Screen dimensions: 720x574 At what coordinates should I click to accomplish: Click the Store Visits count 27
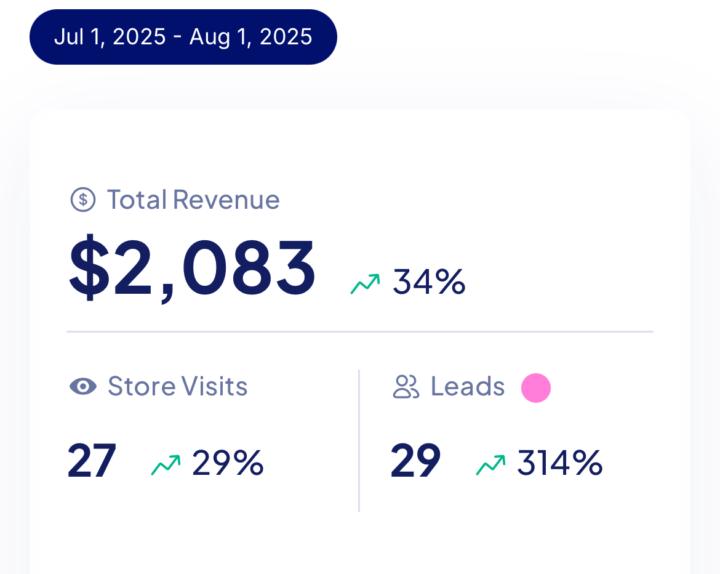(x=91, y=461)
